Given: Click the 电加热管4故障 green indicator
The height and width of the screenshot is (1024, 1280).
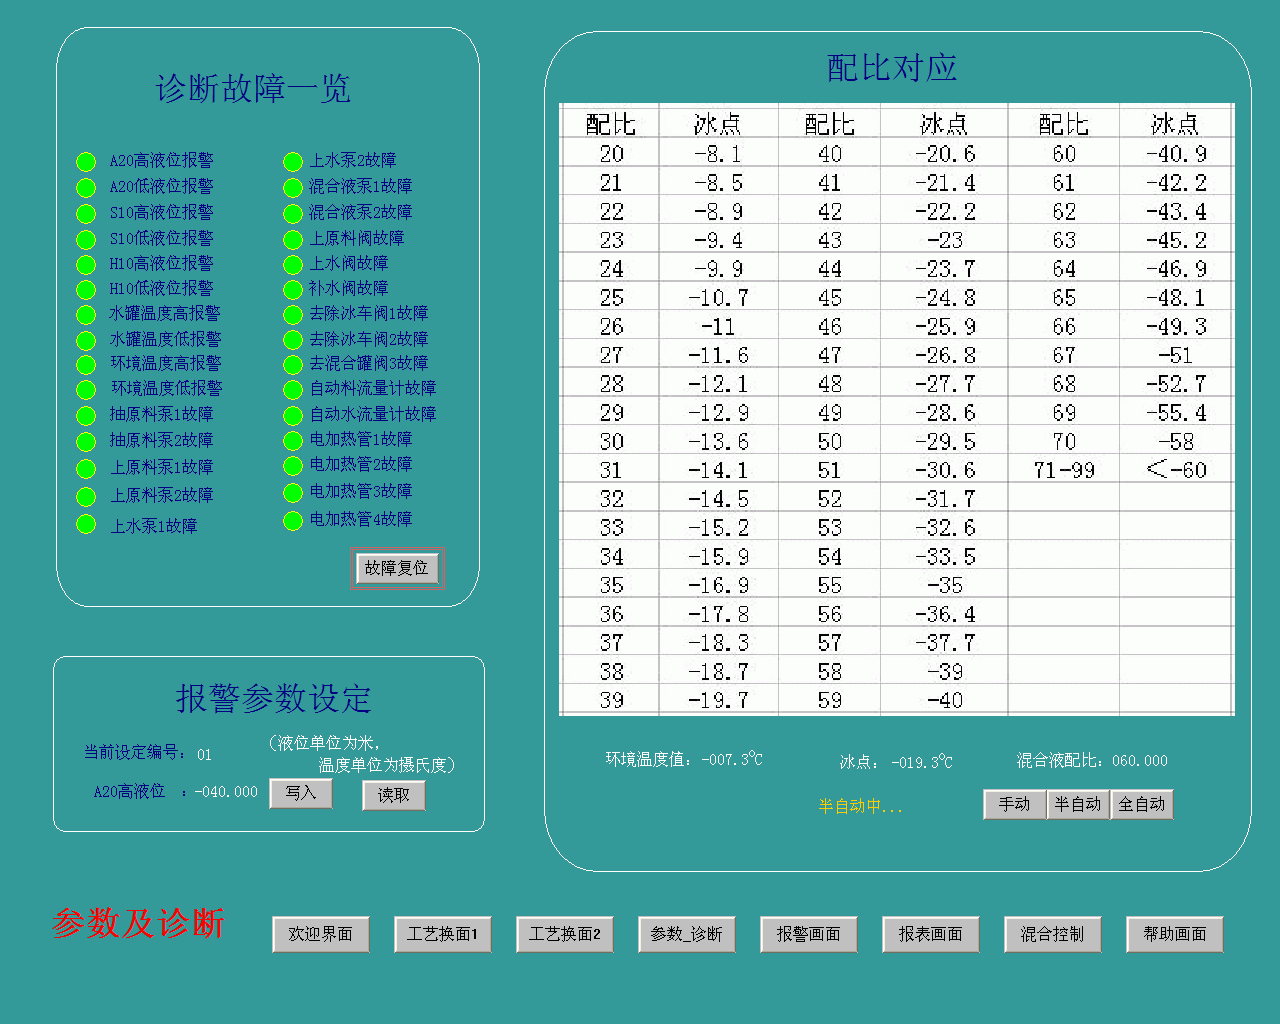Looking at the screenshot, I should [x=292, y=521].
